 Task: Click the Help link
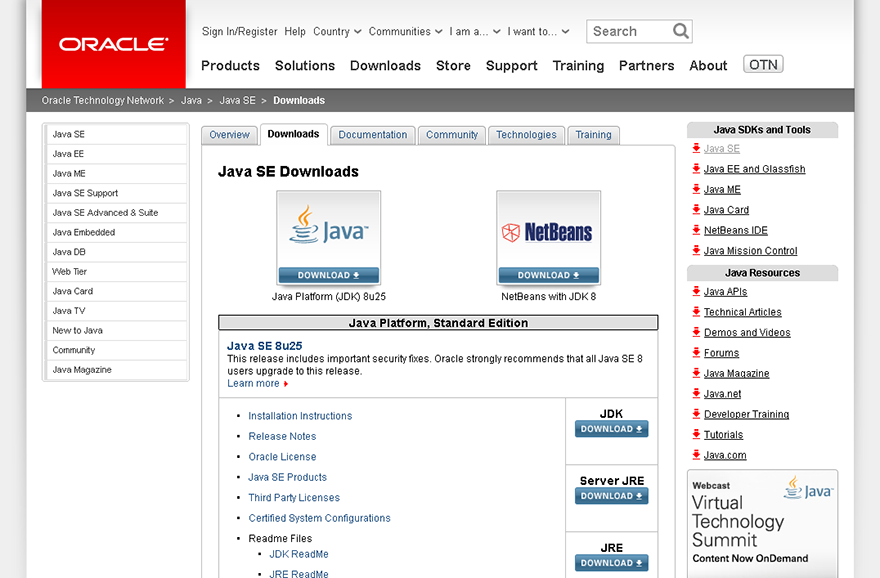pos(295,31)
